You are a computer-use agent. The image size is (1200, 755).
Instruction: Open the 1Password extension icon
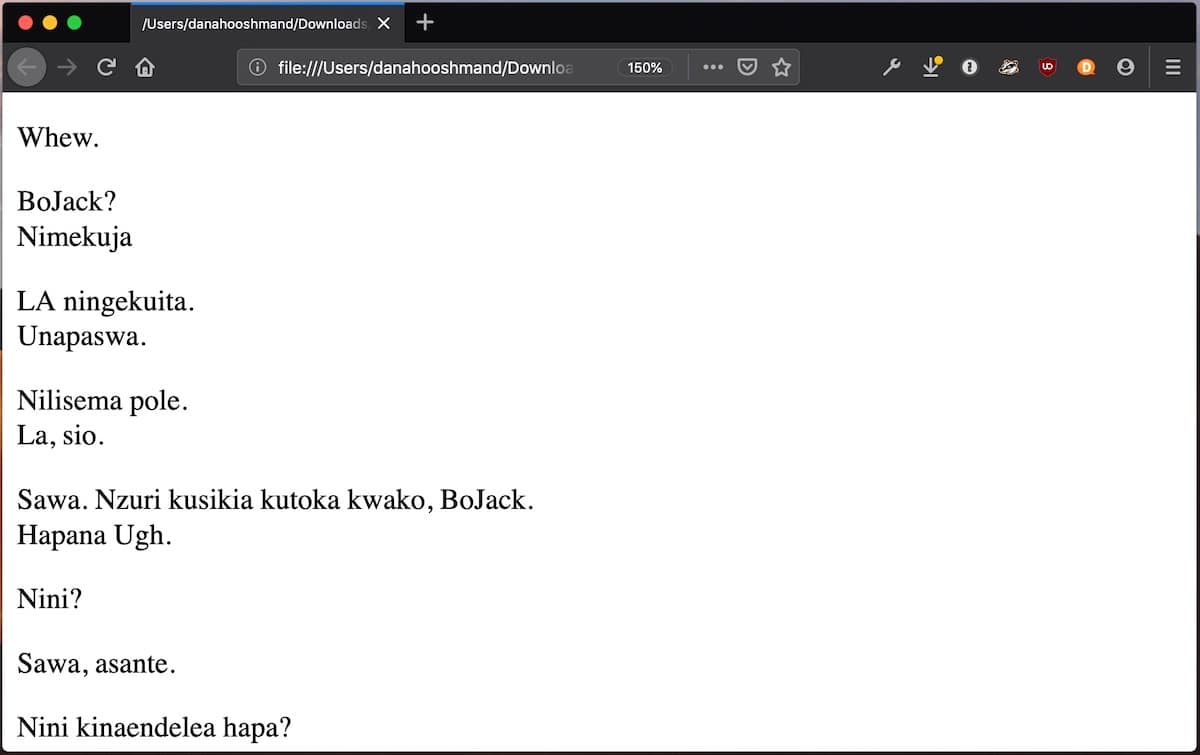coord(969,67)
